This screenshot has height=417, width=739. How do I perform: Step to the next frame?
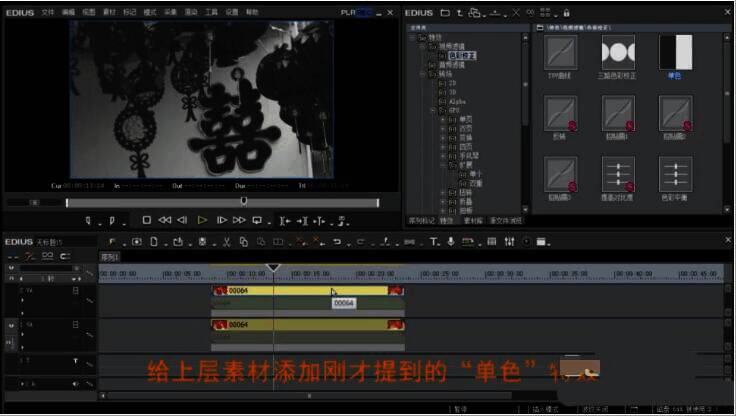pyautogui.click(x=222, y=220)
